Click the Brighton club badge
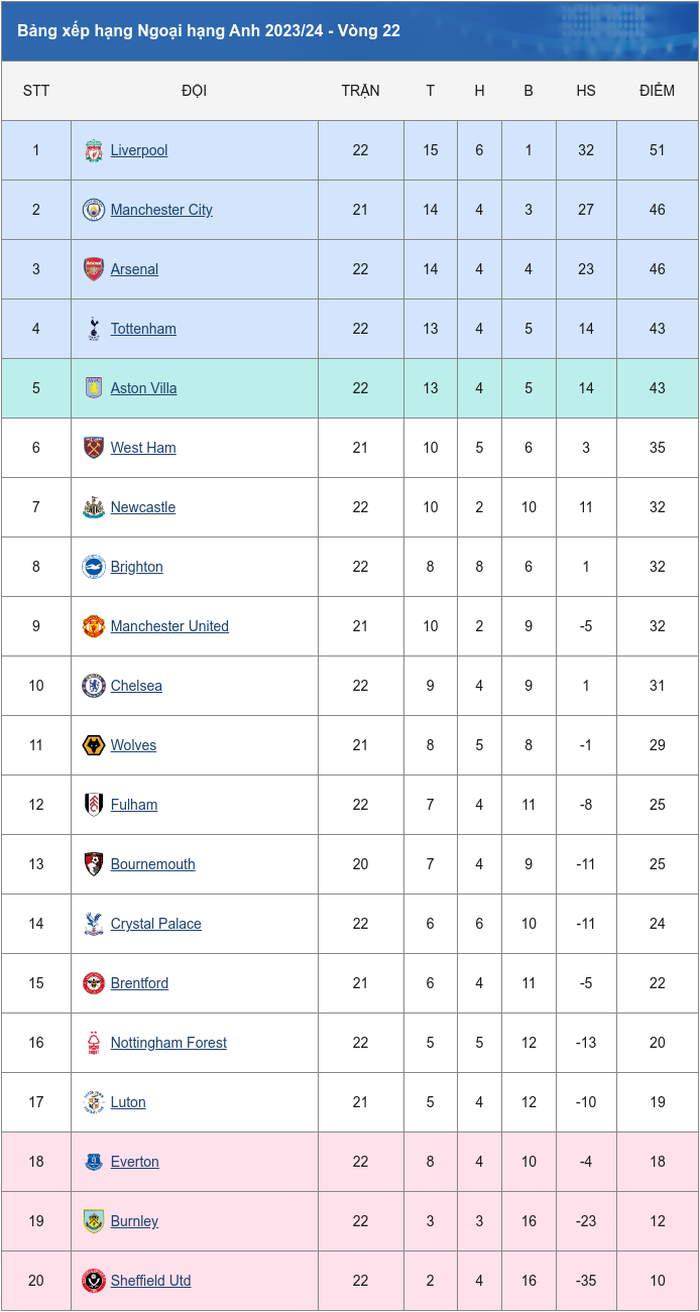 pos(93,567)
